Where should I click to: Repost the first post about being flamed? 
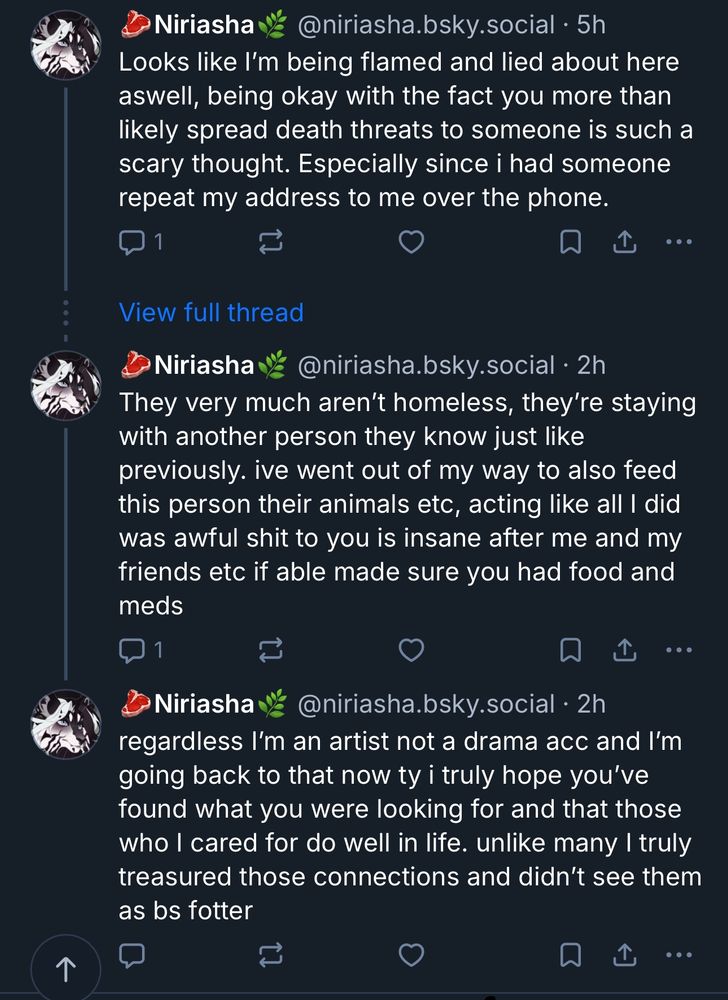tap(271, 241)
